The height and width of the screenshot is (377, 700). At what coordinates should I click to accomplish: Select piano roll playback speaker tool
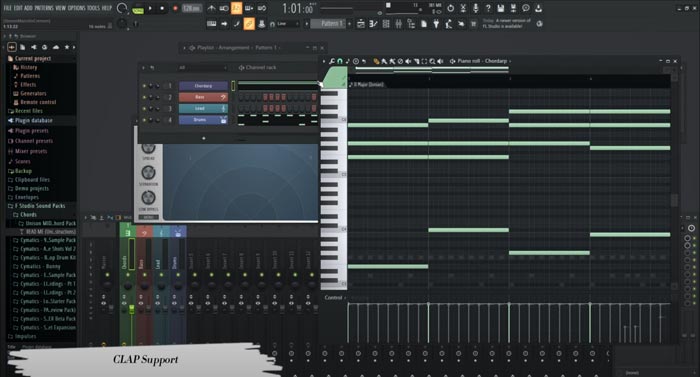pos(440,61)
